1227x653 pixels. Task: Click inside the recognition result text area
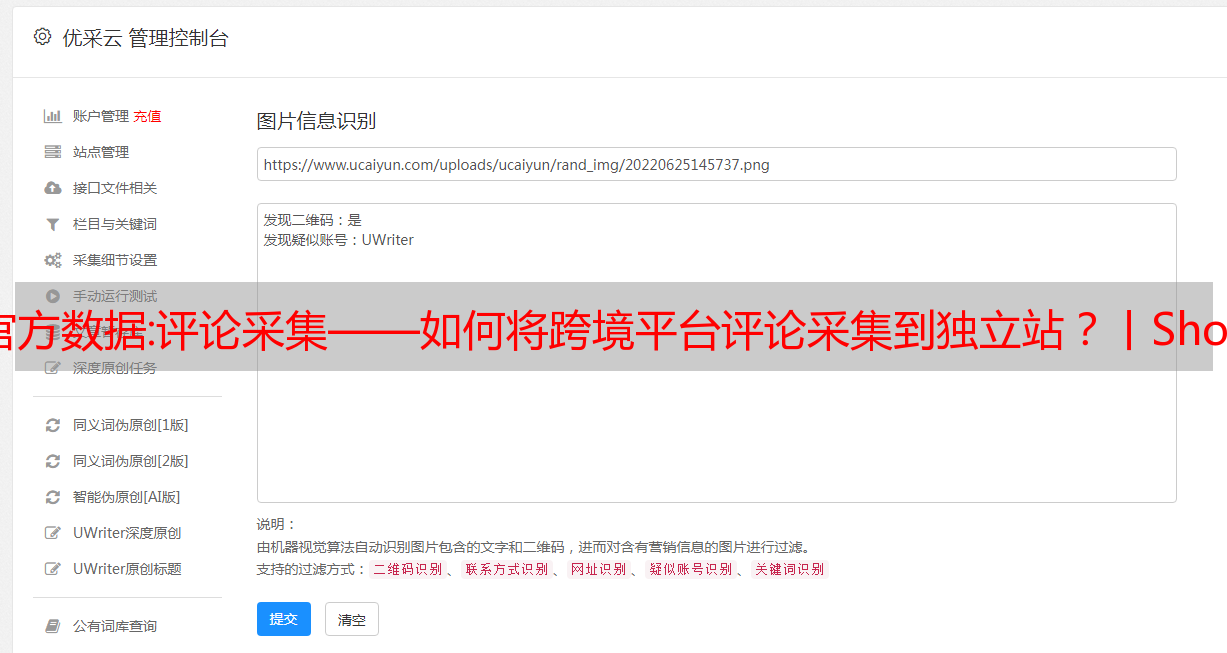[716, 352]
